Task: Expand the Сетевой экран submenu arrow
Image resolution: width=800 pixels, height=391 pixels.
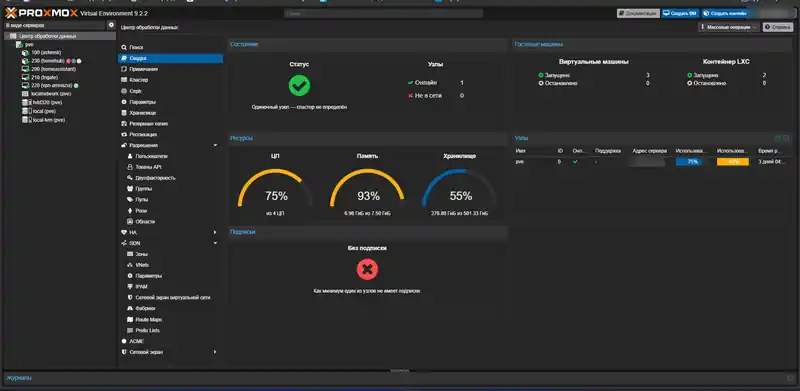Action: (x=215, y=352)
